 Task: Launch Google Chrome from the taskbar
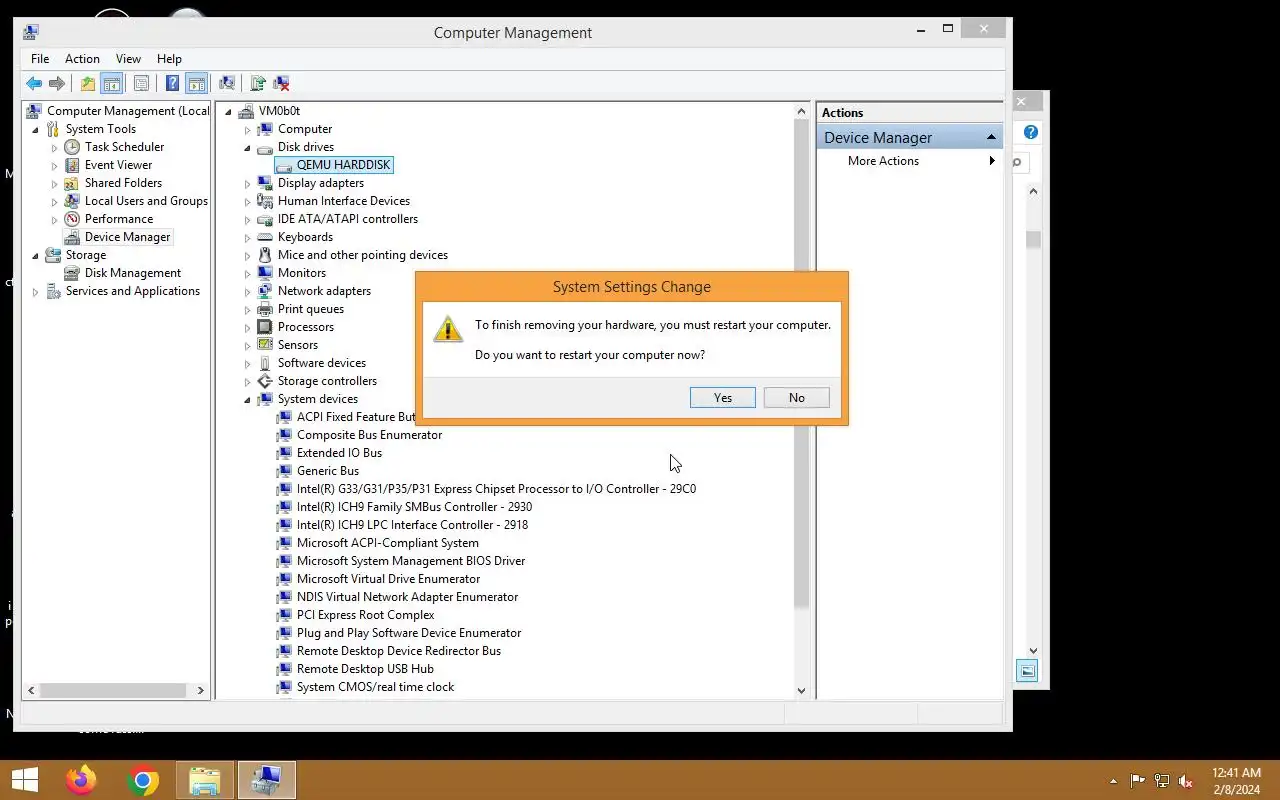tap(143, 780)
